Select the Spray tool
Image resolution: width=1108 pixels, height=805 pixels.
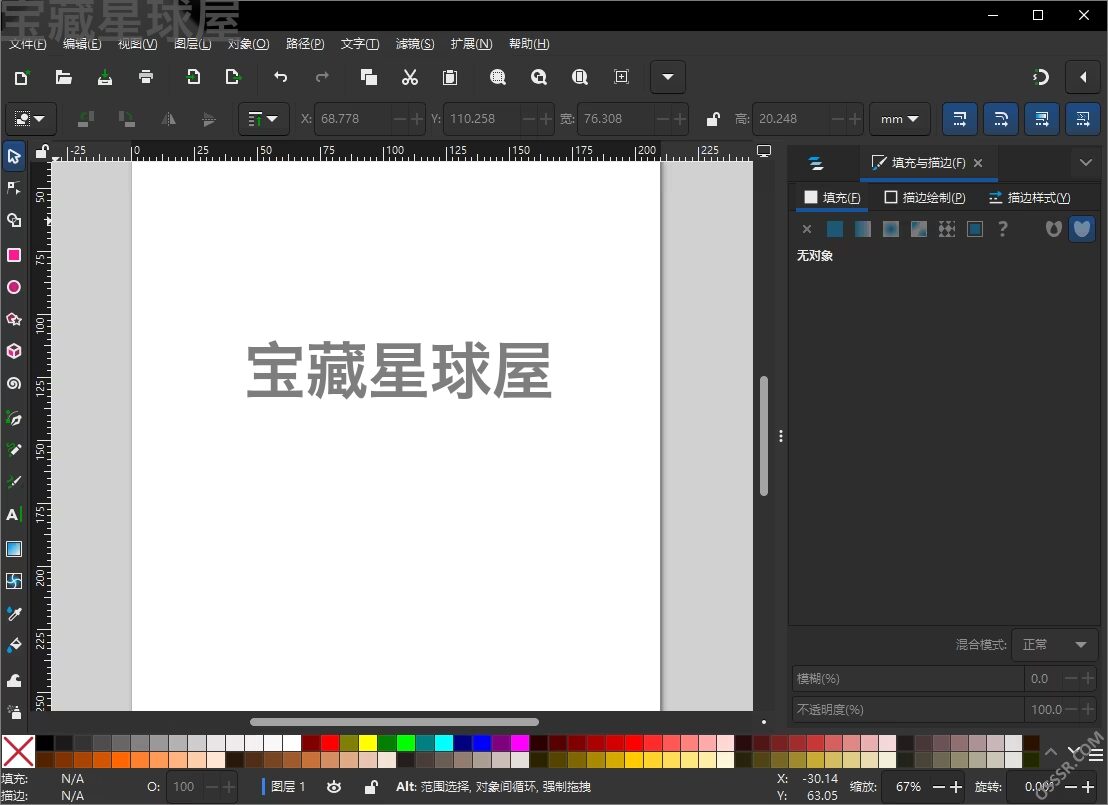[x=13, y=711]
